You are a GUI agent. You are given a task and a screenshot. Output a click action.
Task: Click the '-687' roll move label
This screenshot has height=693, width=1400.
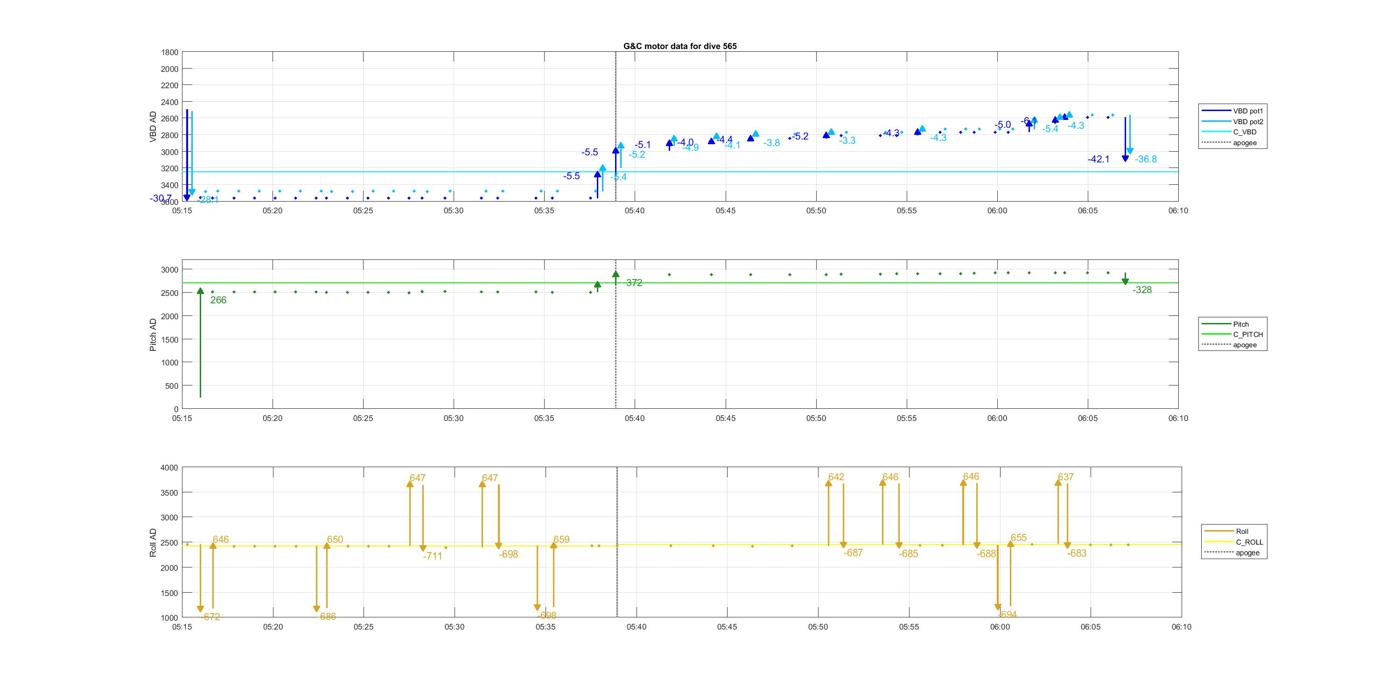853,553
